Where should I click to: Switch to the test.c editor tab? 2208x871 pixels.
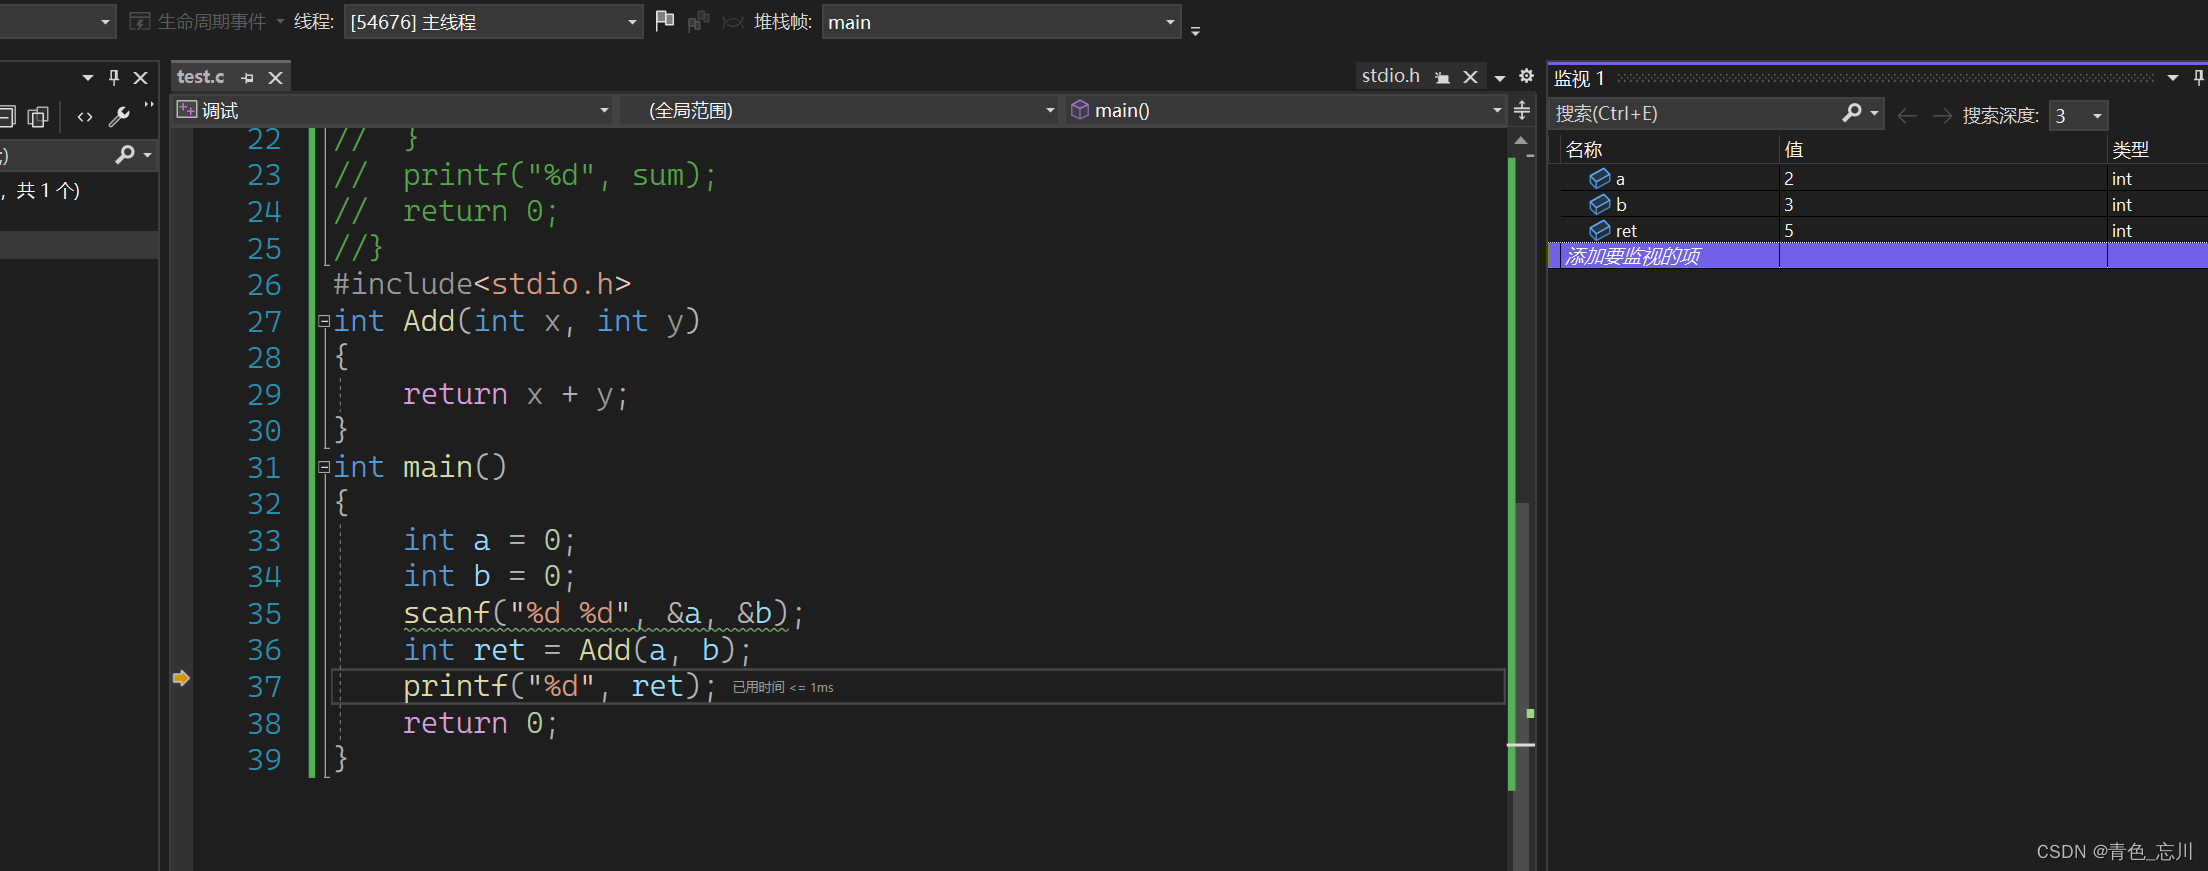tap(201, 77)
